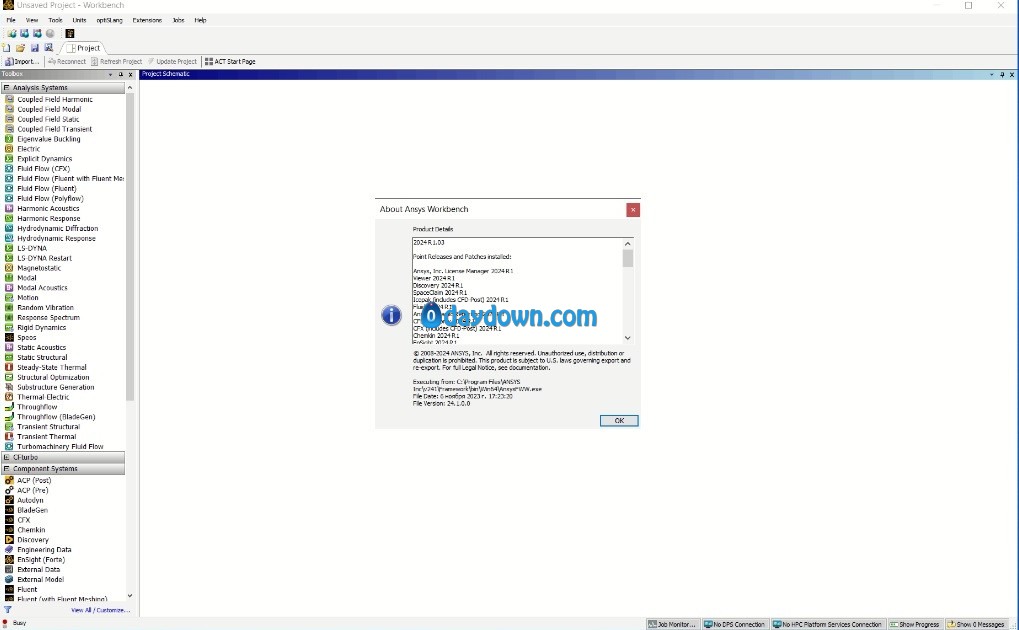Click the grey sphere toolbar icon
1019x630 pixels.
[50, 34]
